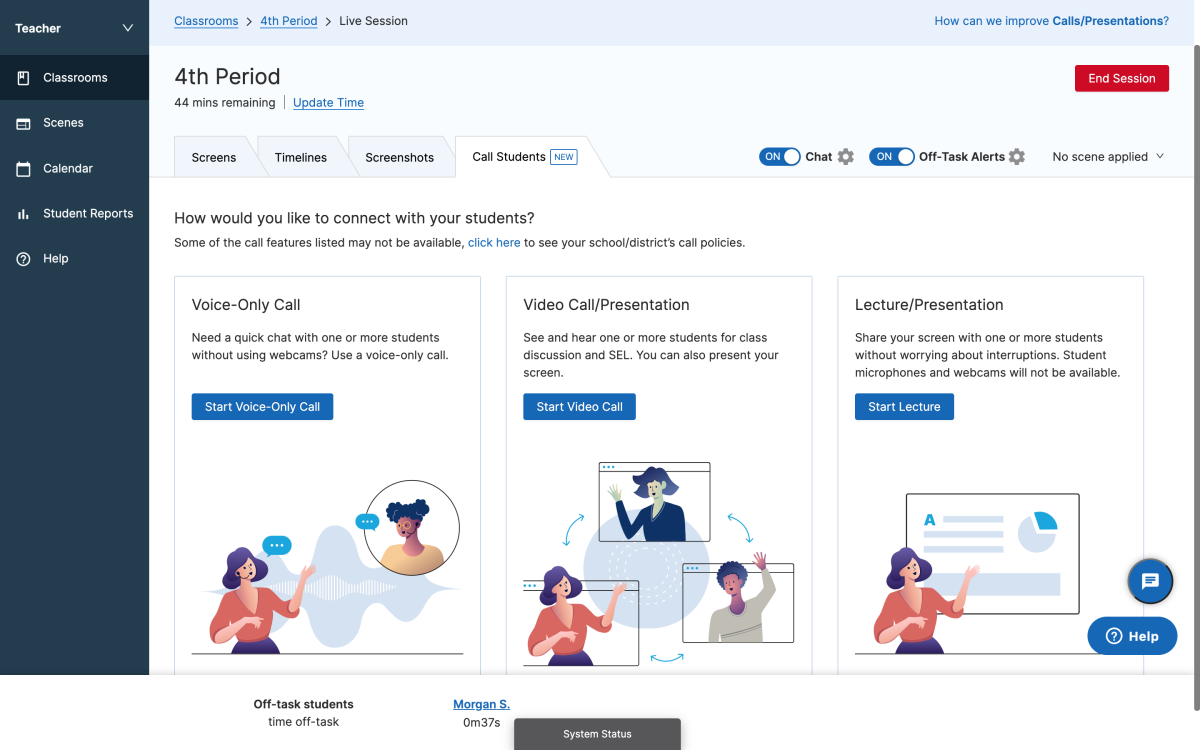The width and height of the screenshot is (1200, 750).
Task: Click Start Video Call button
Action: point(579,407)
